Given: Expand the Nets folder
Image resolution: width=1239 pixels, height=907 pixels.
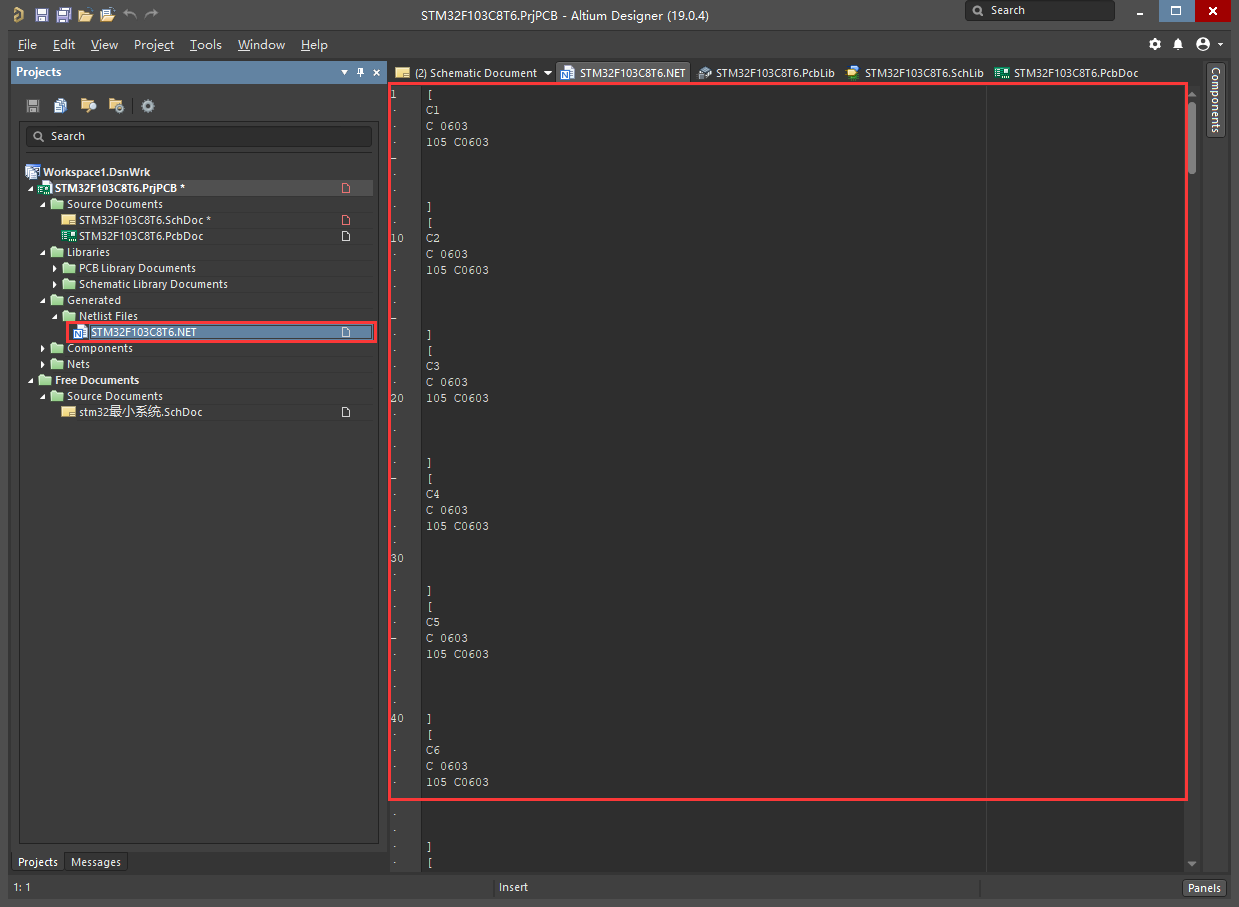Looking at the screenshot, I should (43, 364).
